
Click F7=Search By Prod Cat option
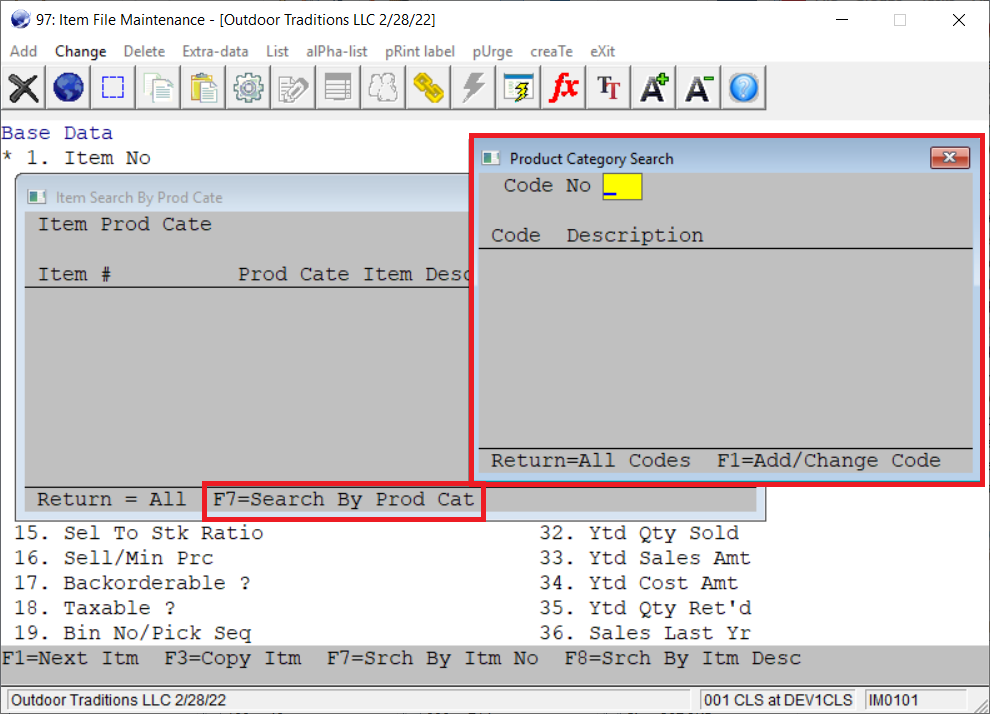pyautogui.click(x=343, y=499)
